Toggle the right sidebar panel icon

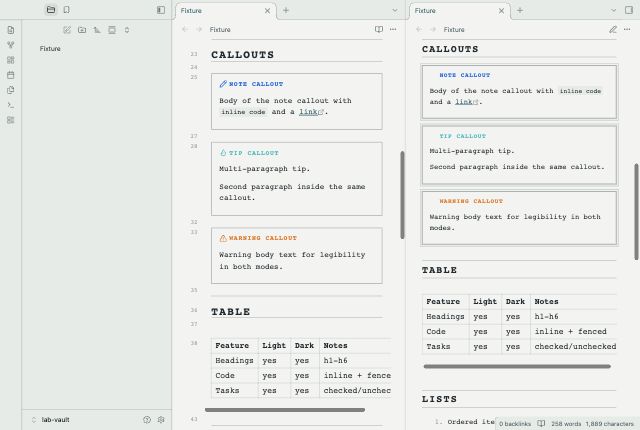click(629, 10)
